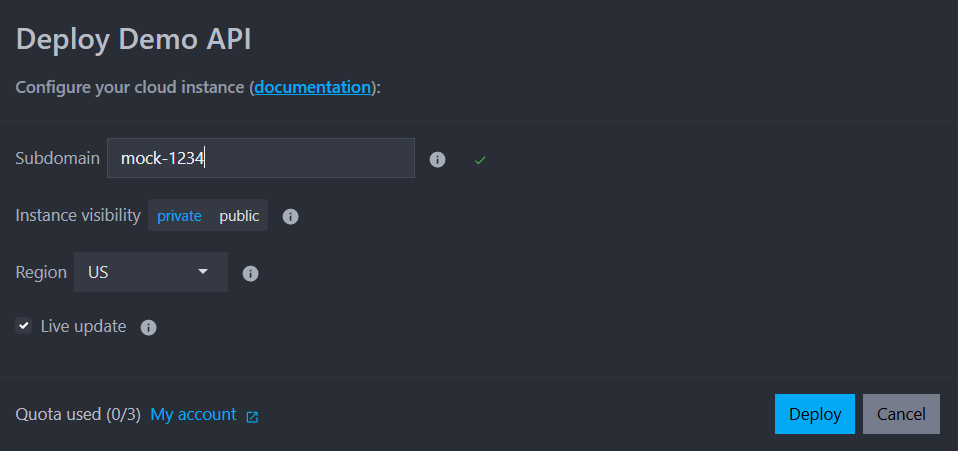This screenshot has width=958, height=451.
Task: Open the subdomain info icon
Action: point(437,159)
